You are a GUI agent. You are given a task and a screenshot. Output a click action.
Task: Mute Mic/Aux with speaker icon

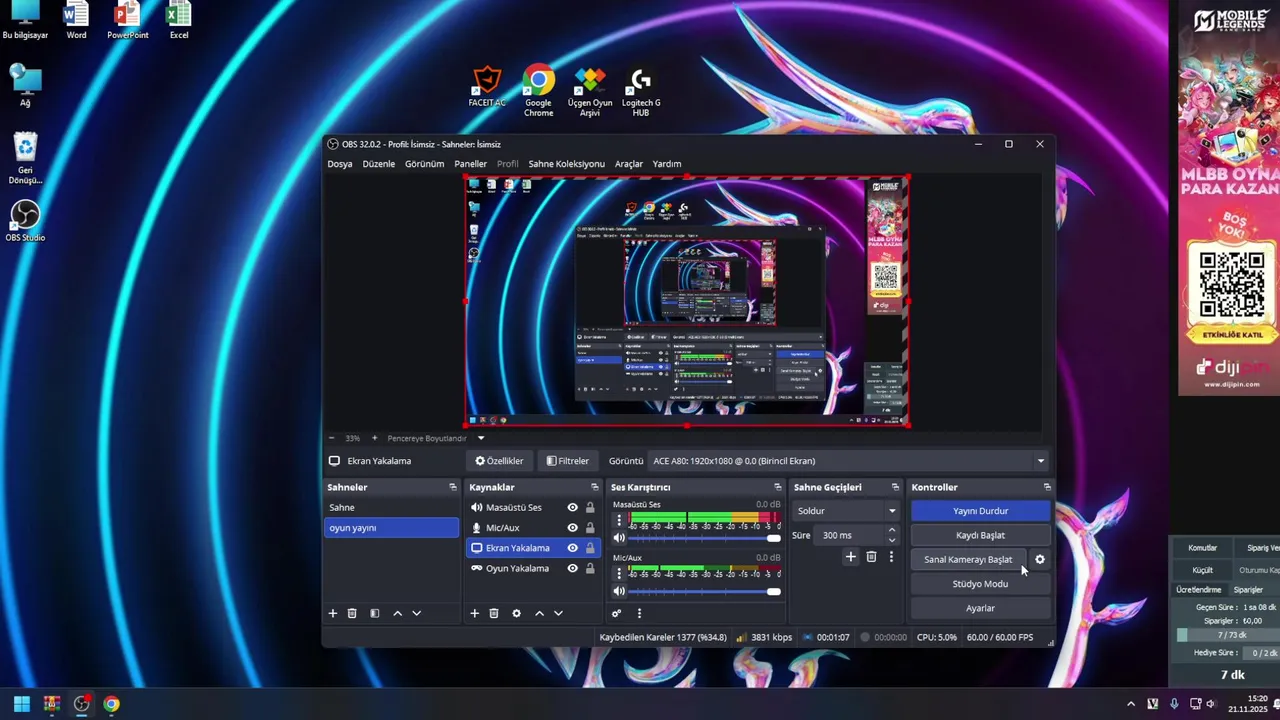click(619, 591)
